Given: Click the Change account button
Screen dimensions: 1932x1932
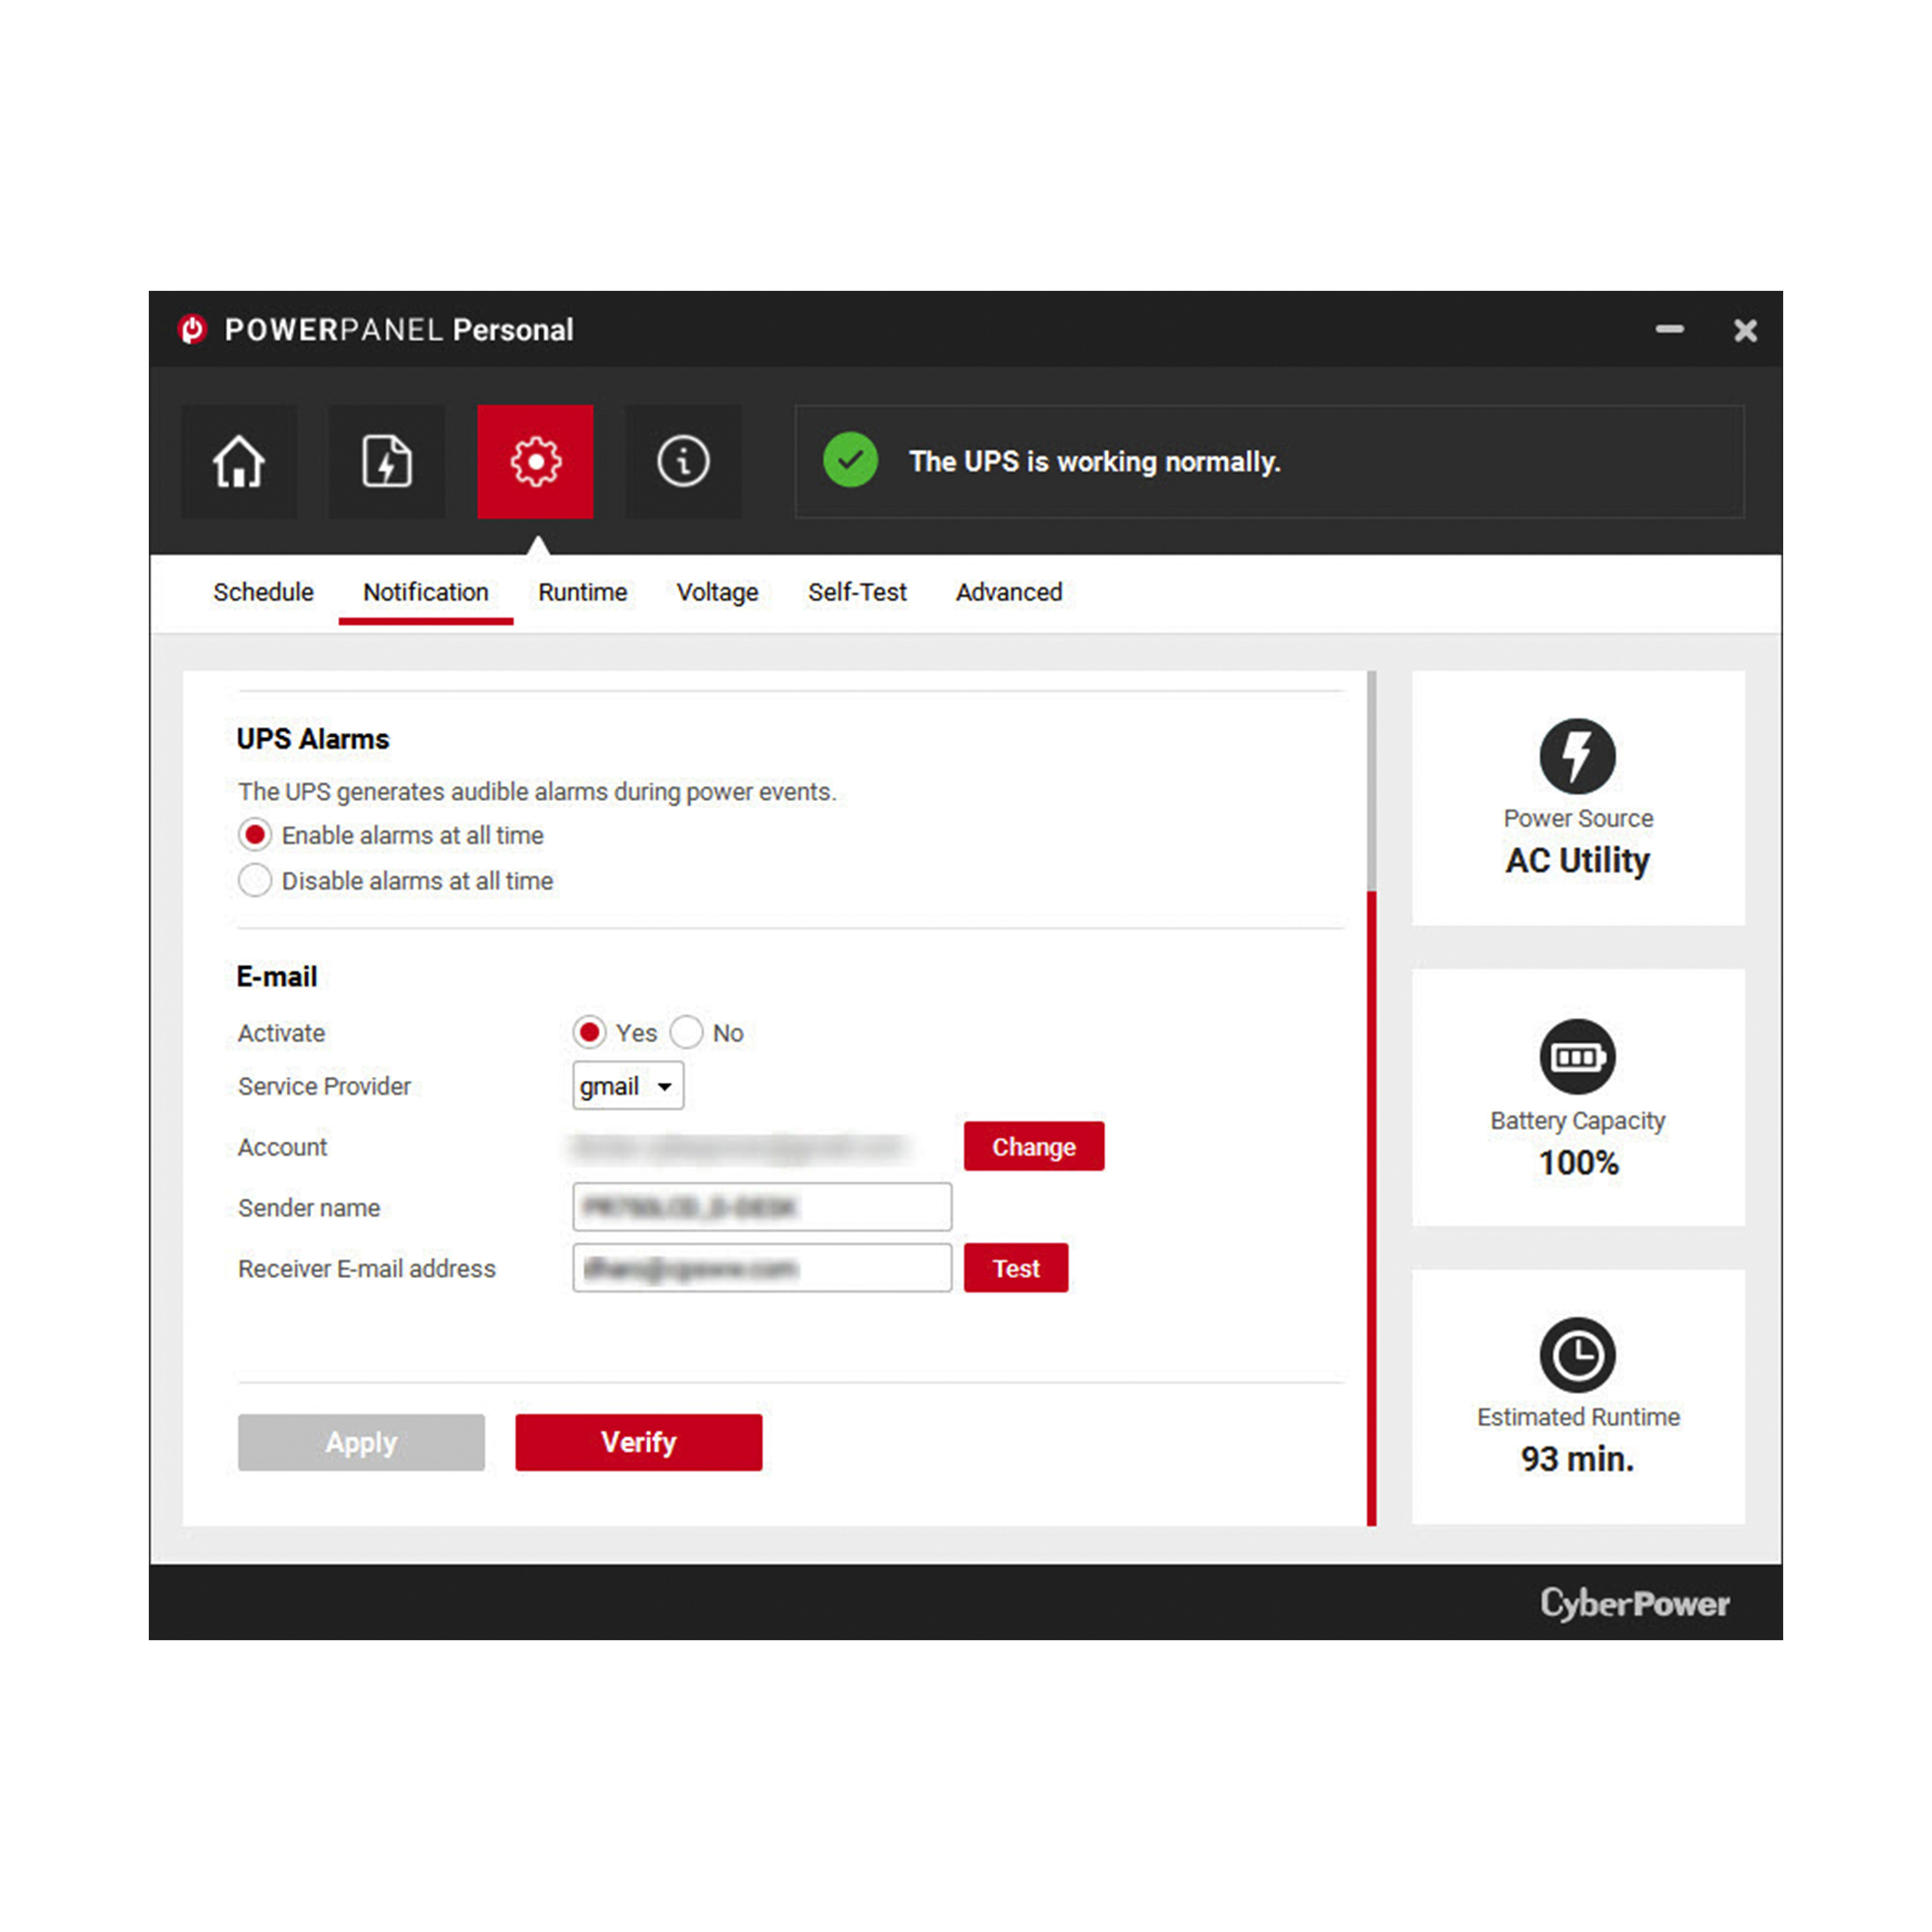Looking at the screenshot, I should coord(1034,1146).
